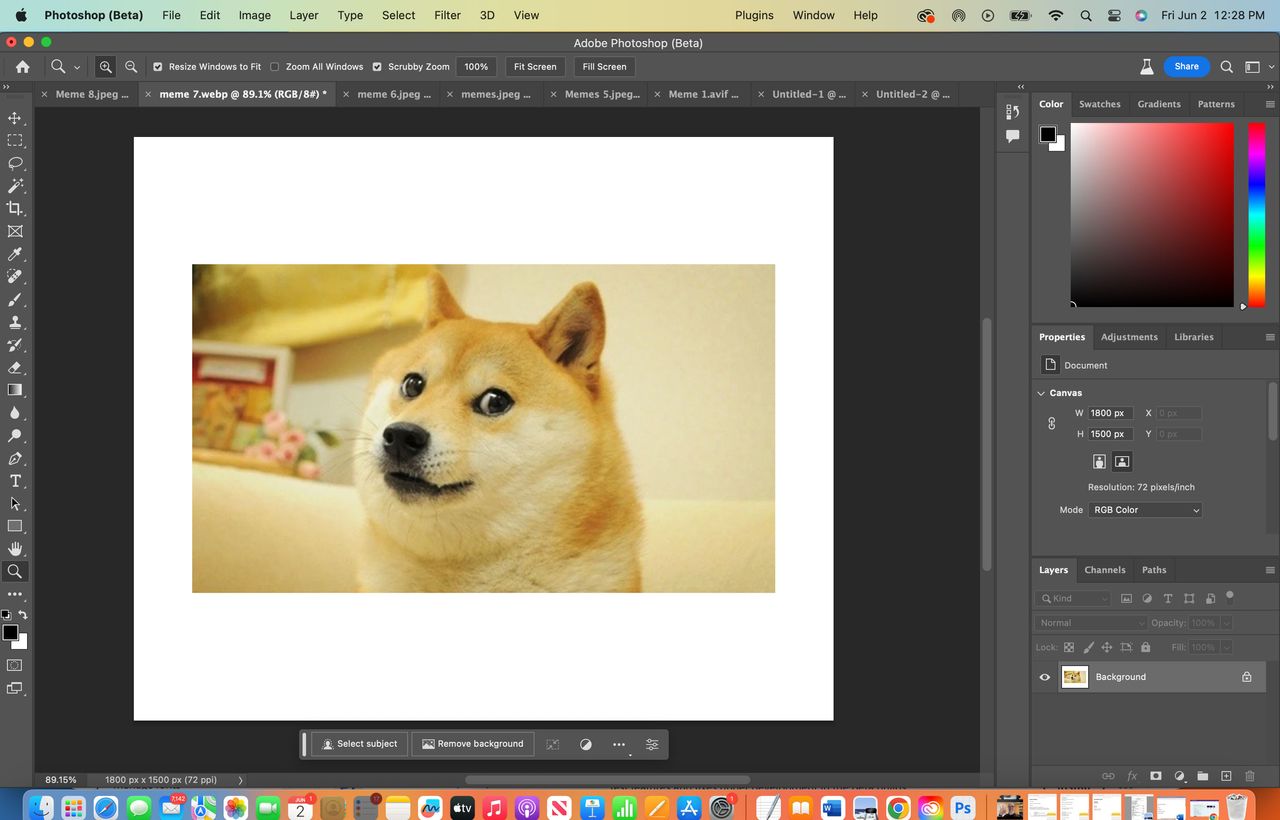Toggle Resize Windows to Fit checkbox
1280x820 pixels.
pyautogui.click(x=158, y=67)
